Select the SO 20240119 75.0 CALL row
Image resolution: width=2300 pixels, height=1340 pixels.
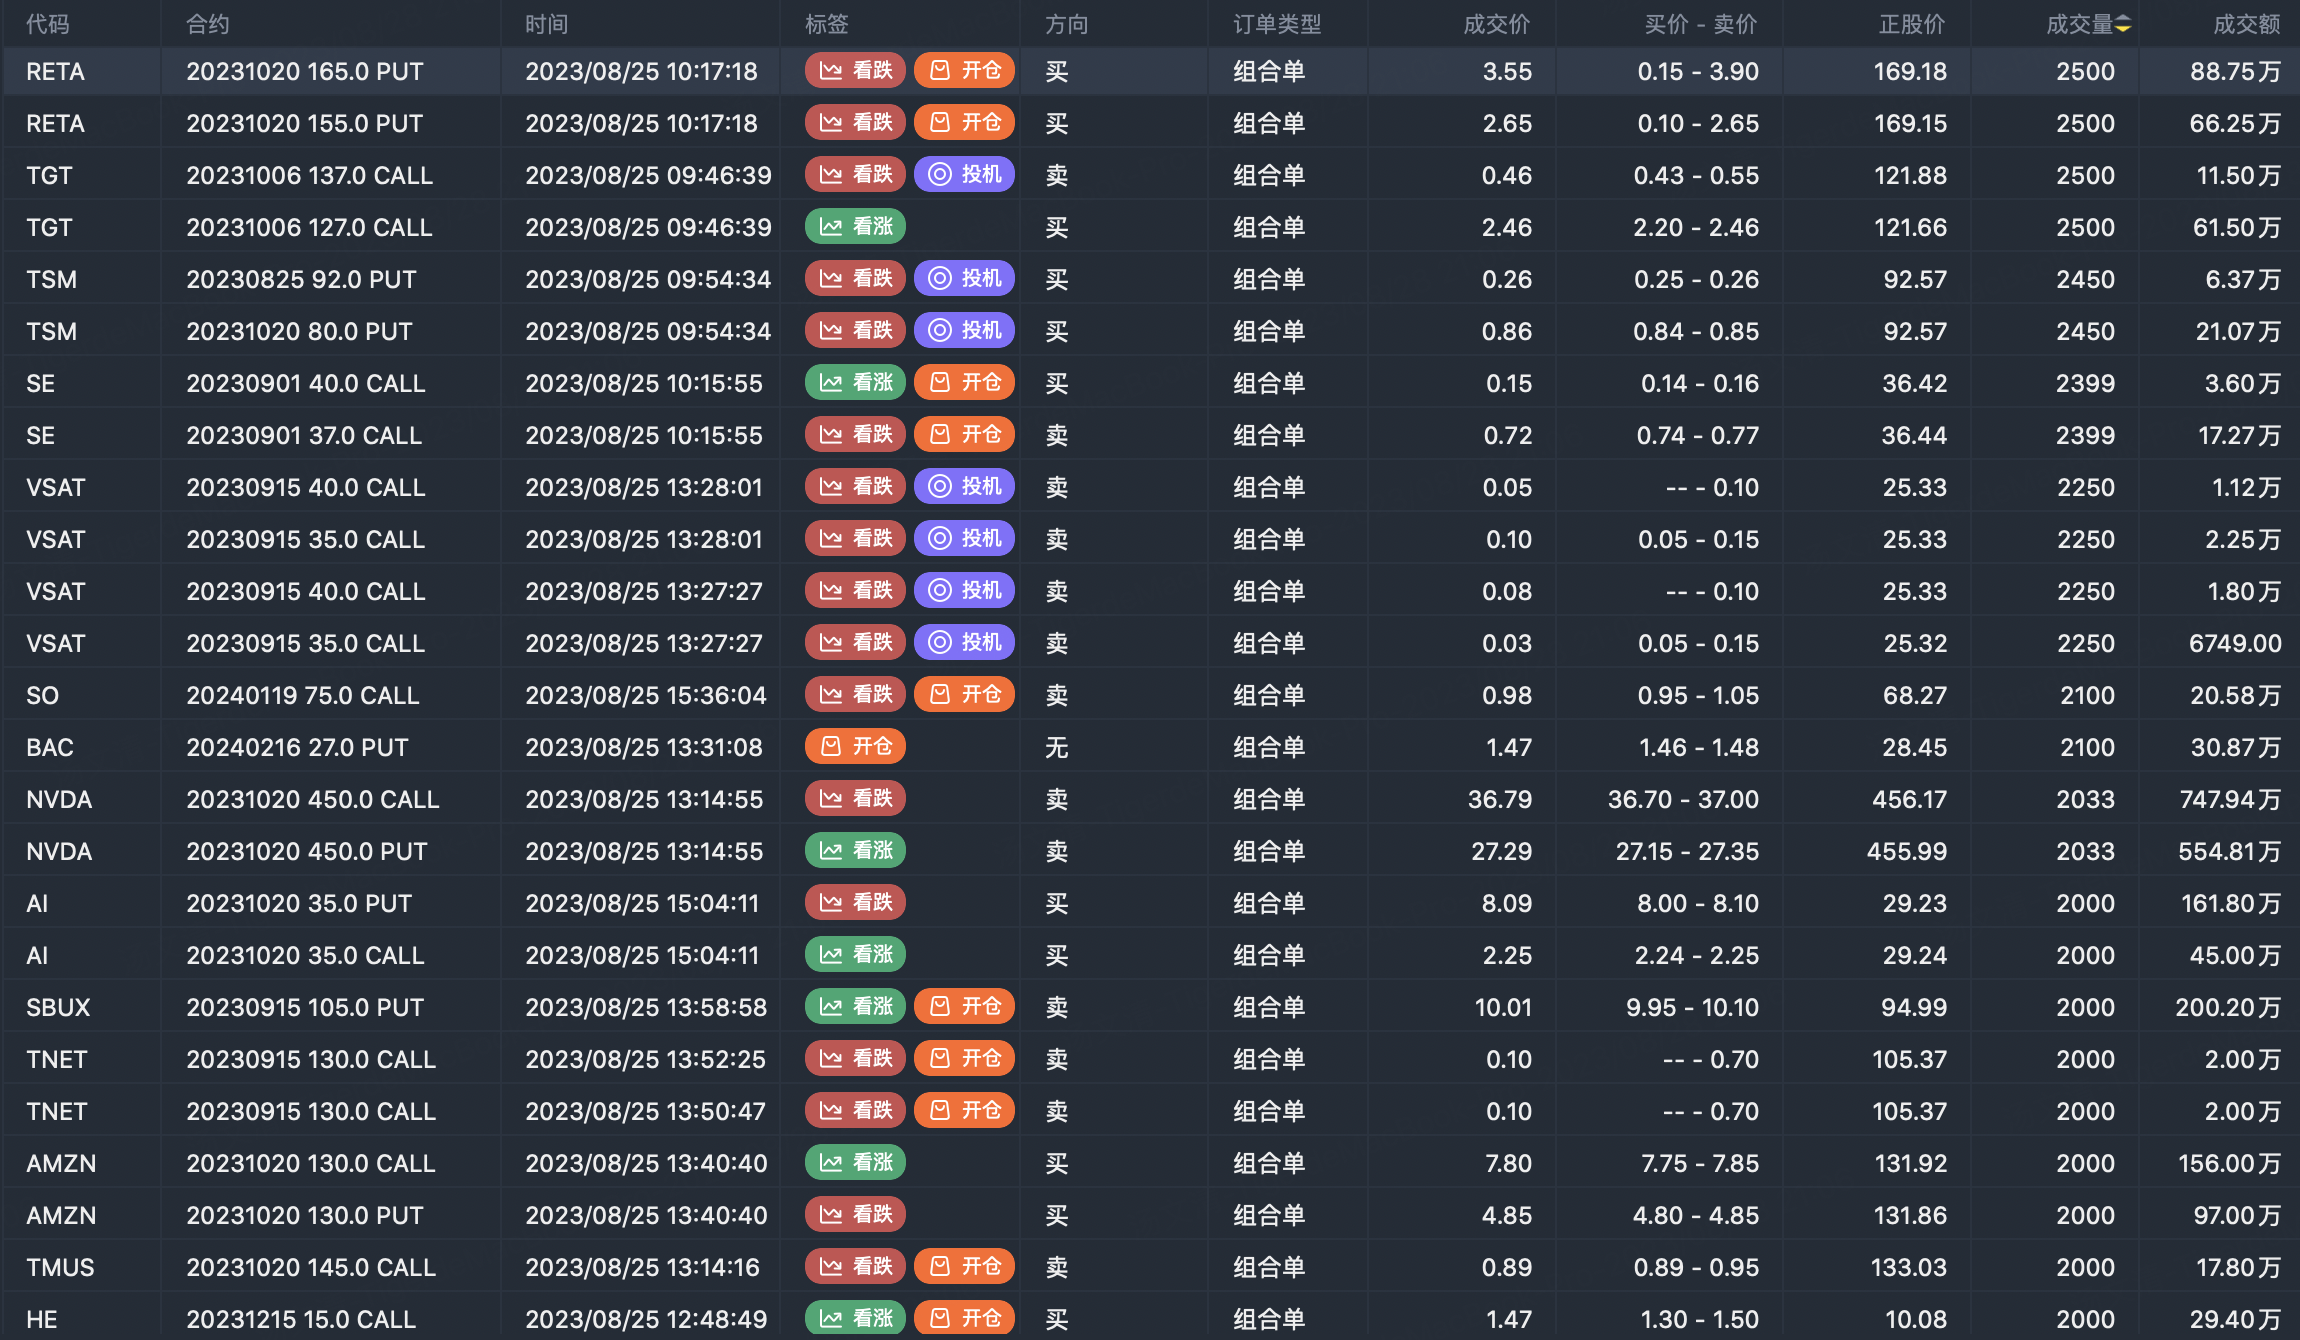(x=302, y=695)
